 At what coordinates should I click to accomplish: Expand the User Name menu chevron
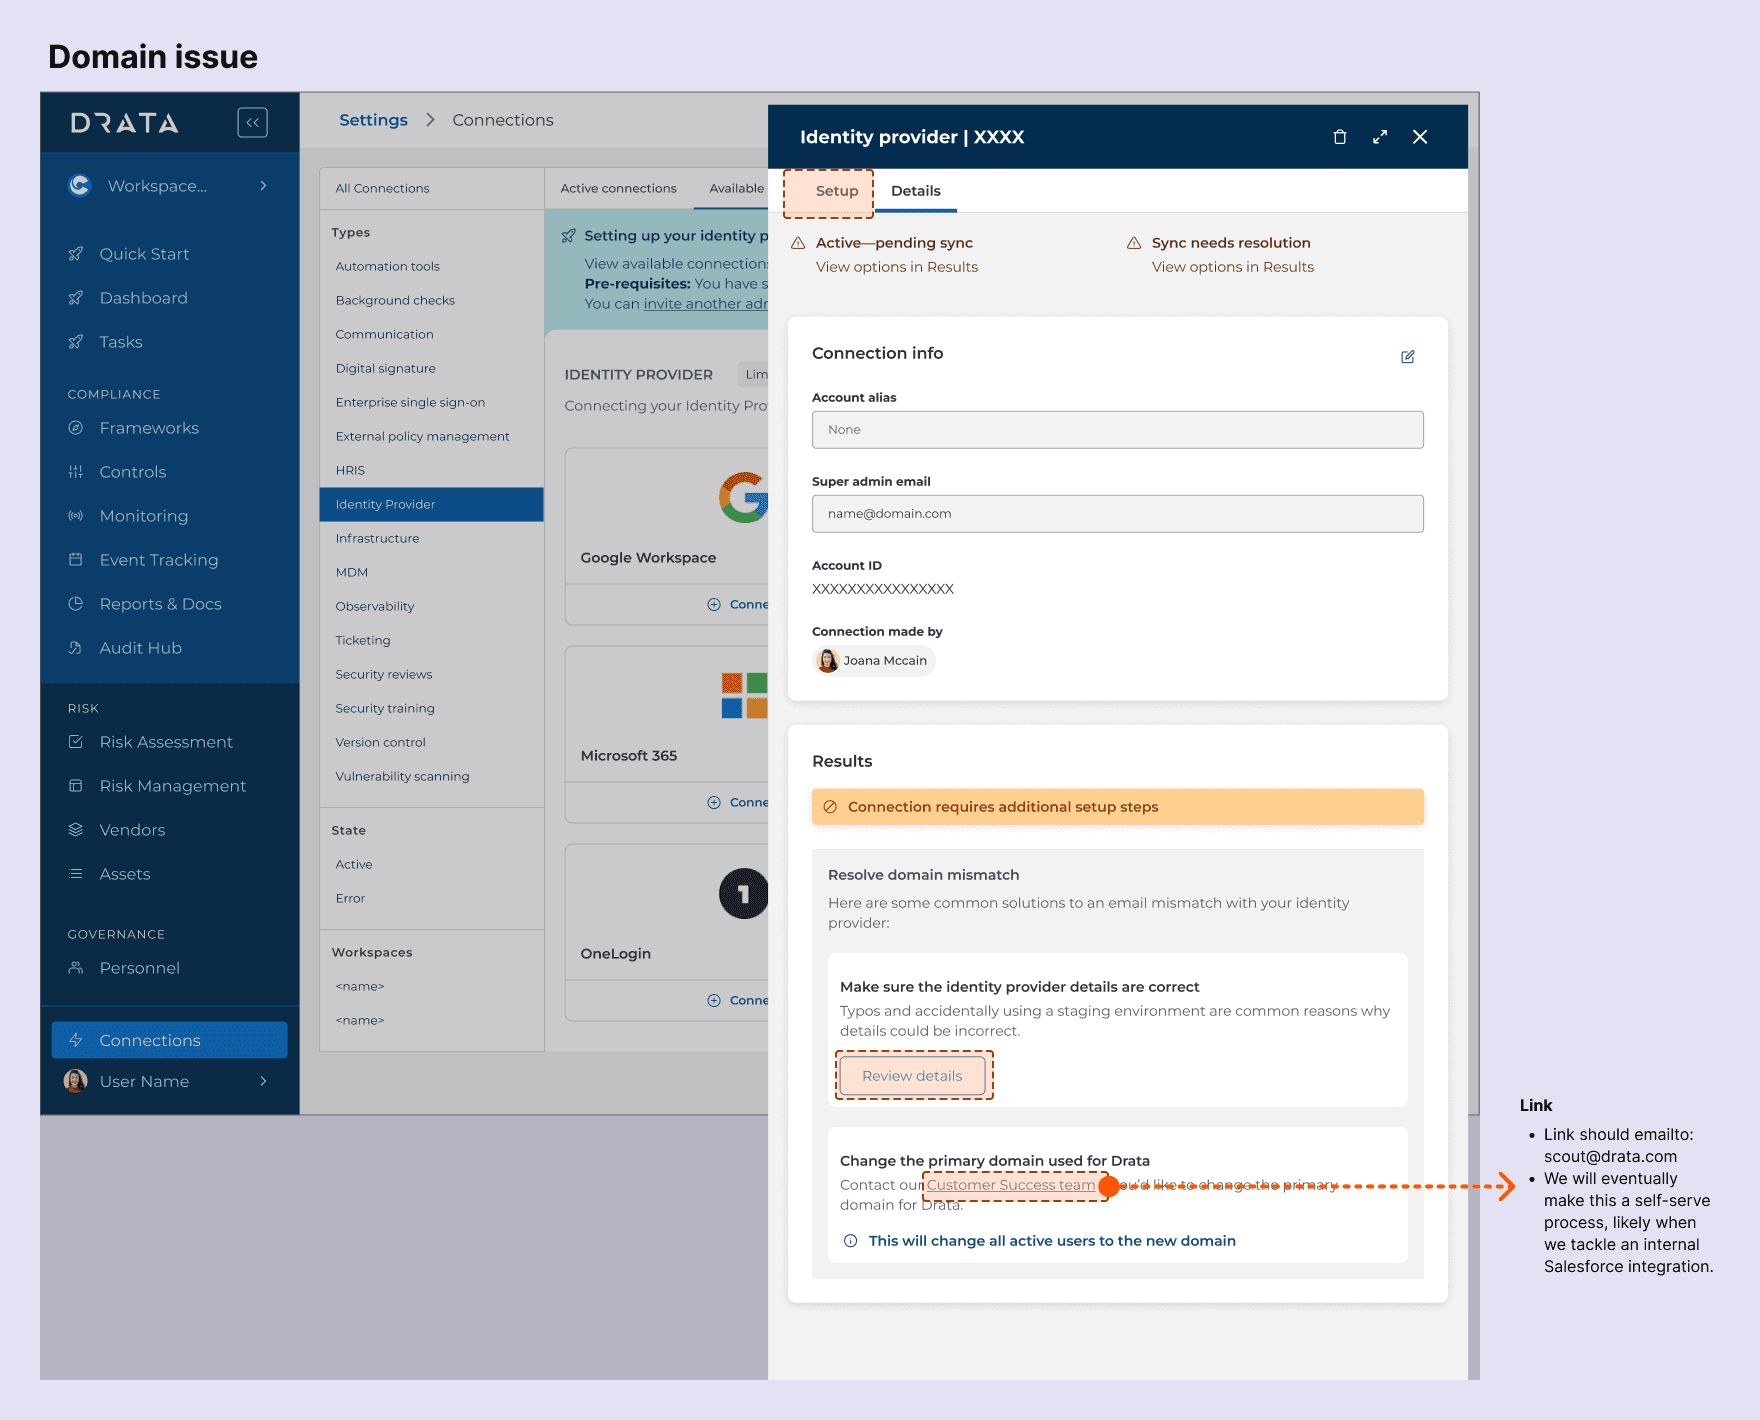tap(263, 1081)
